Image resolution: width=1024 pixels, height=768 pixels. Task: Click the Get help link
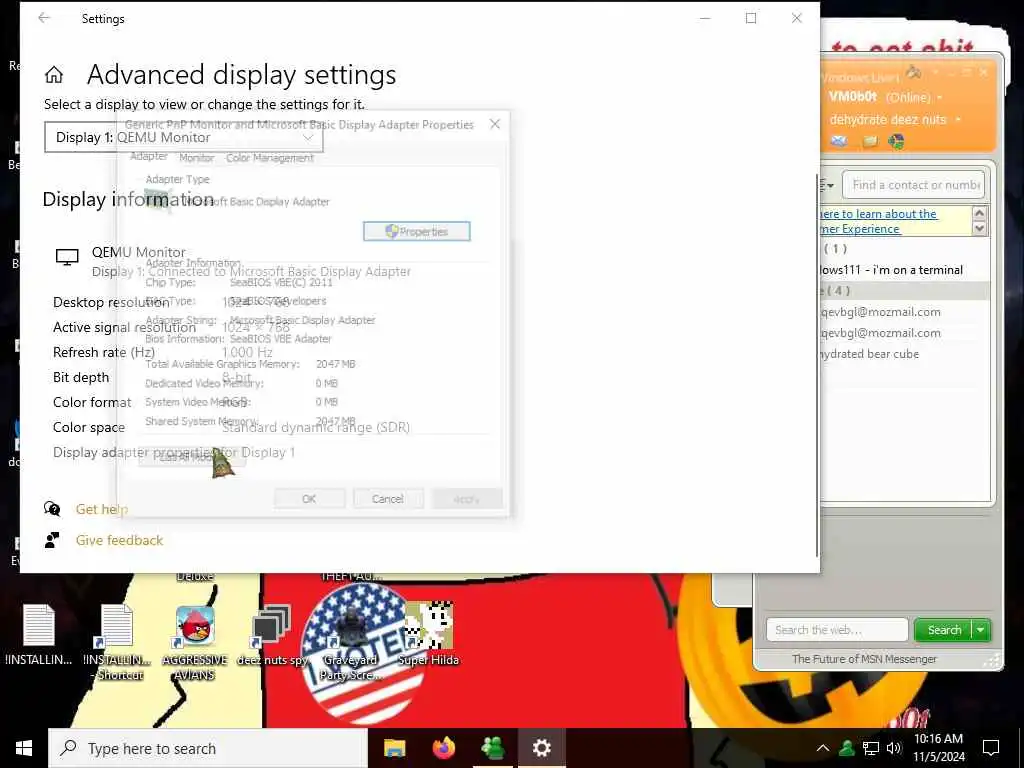click(x=101, y=509)
